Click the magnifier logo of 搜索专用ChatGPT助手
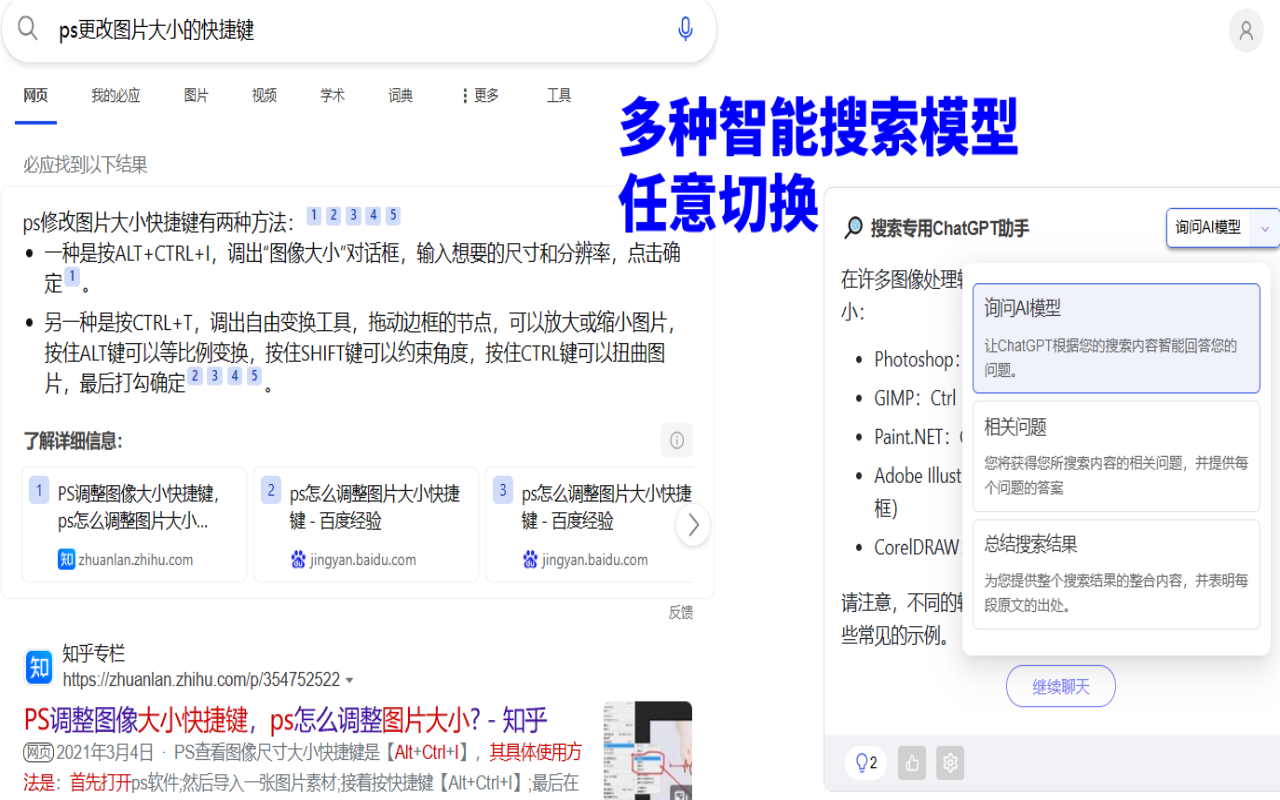The height and width of the screenshot is (800, 1280). [x=853, y=228]
